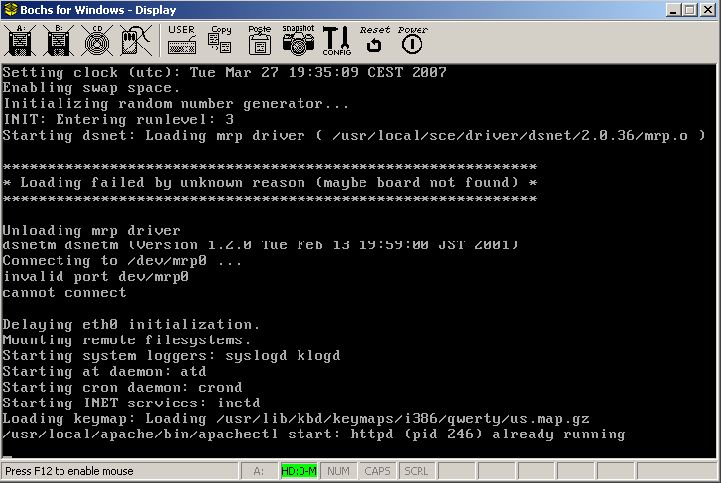This screenshot has width=721, height=483.
Task: Click the 'dsnetm dsnetm (Version 1.2.0' line
Action: (x=261, y=245)
